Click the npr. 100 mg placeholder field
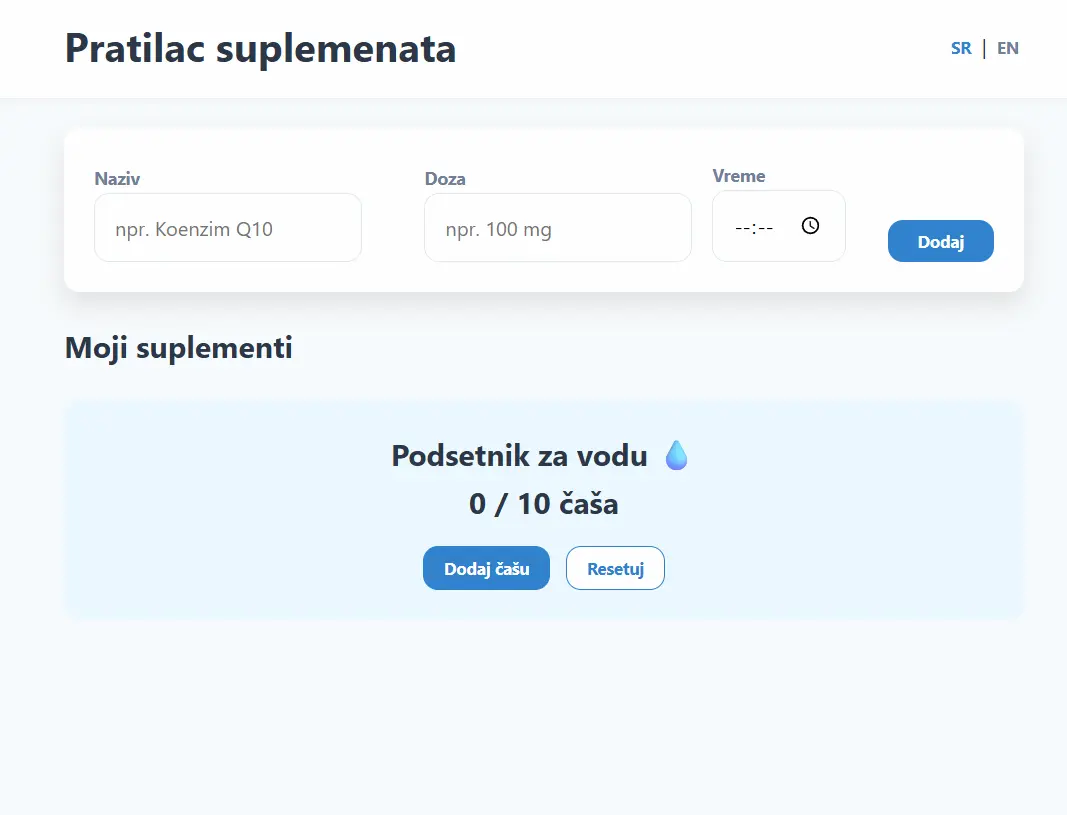The image size is (1067, 815). pyautogui.click(x=498, y=228)
